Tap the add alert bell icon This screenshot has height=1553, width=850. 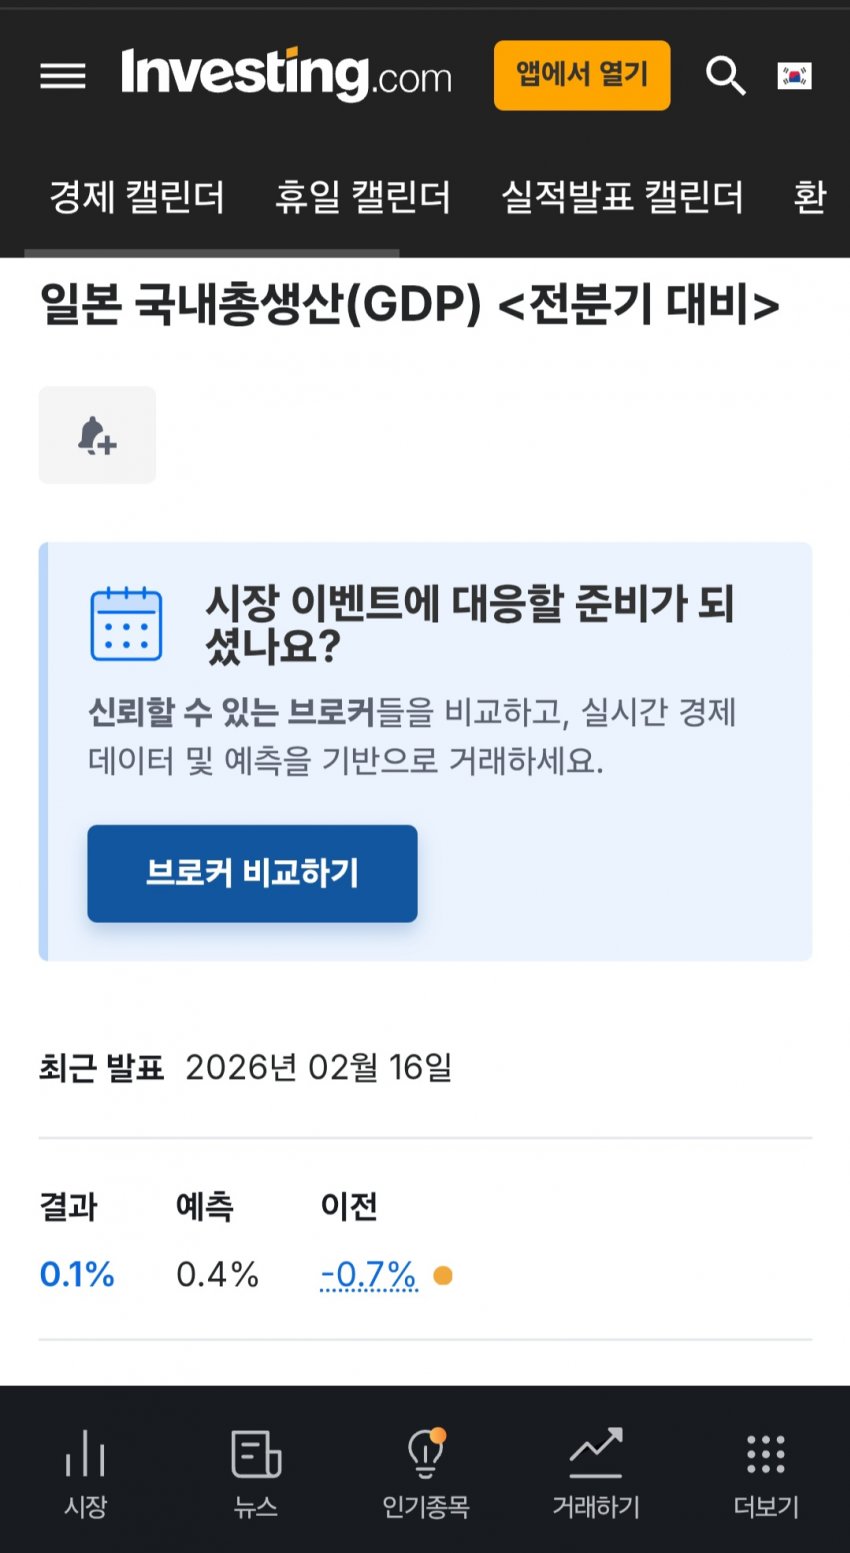(x=97, y=436)
